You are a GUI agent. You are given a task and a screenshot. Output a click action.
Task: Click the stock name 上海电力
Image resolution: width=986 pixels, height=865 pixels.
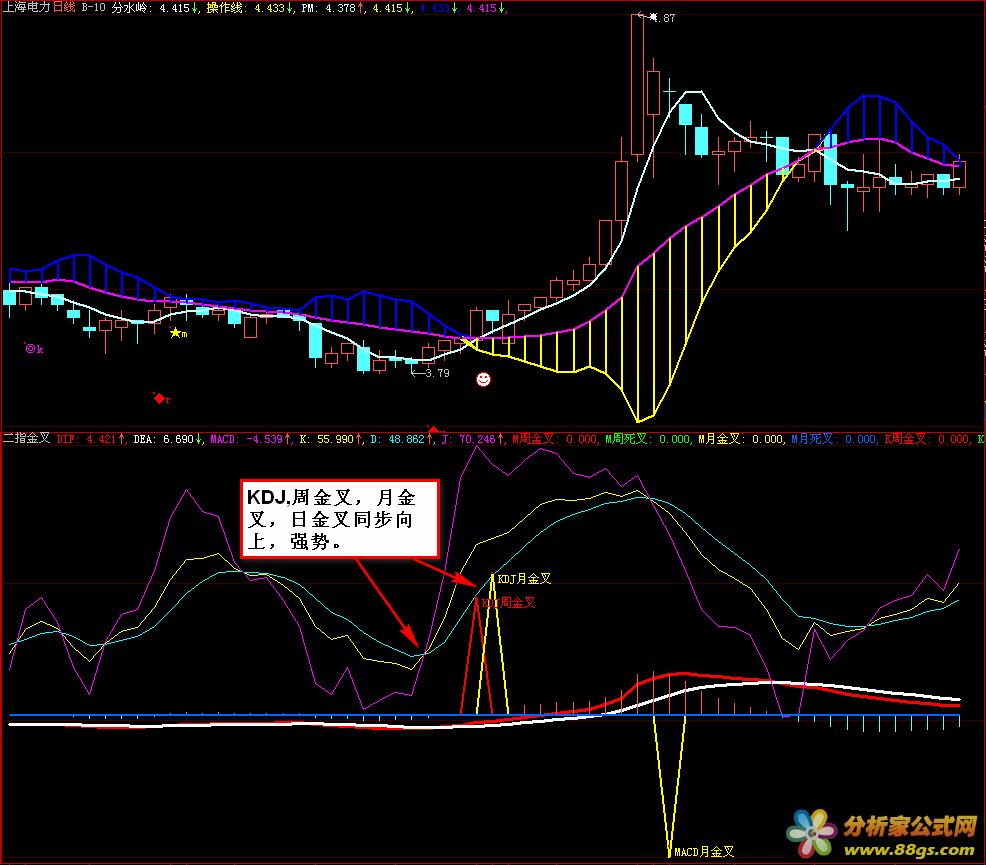(26, 8)
